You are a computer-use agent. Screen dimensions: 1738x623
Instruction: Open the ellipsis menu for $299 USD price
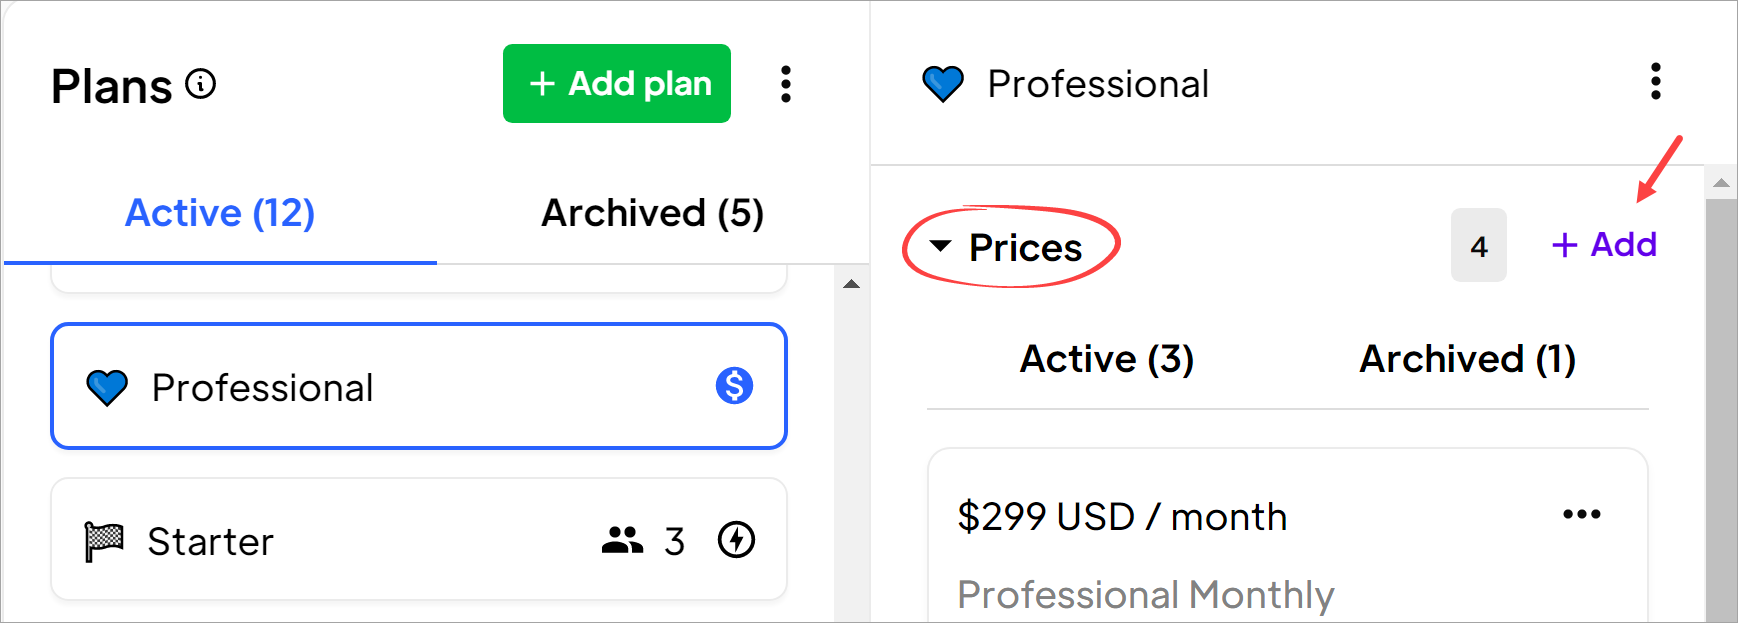pos(1582,514)
